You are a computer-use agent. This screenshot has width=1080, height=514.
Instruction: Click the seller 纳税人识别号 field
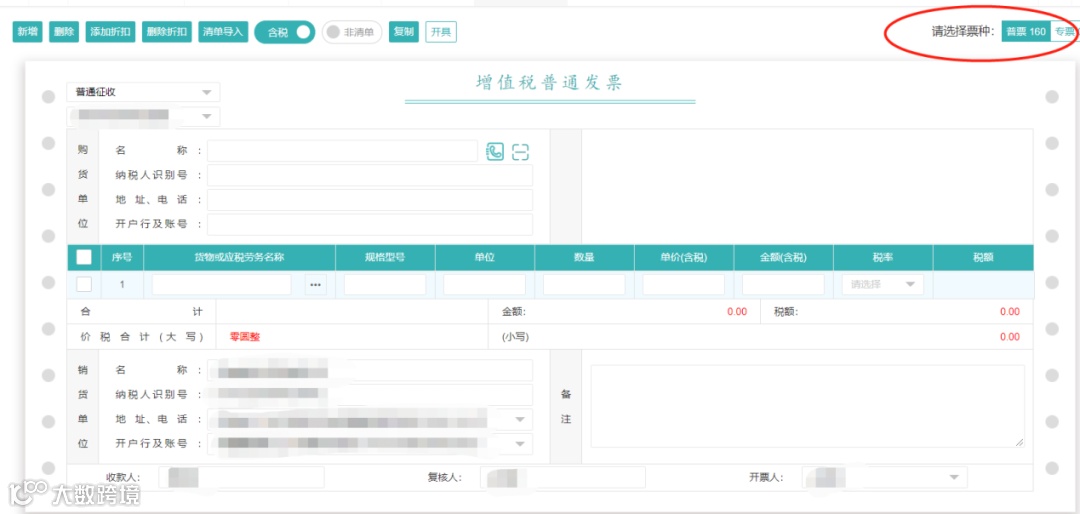pyautogui.click(x=370, y=395)
